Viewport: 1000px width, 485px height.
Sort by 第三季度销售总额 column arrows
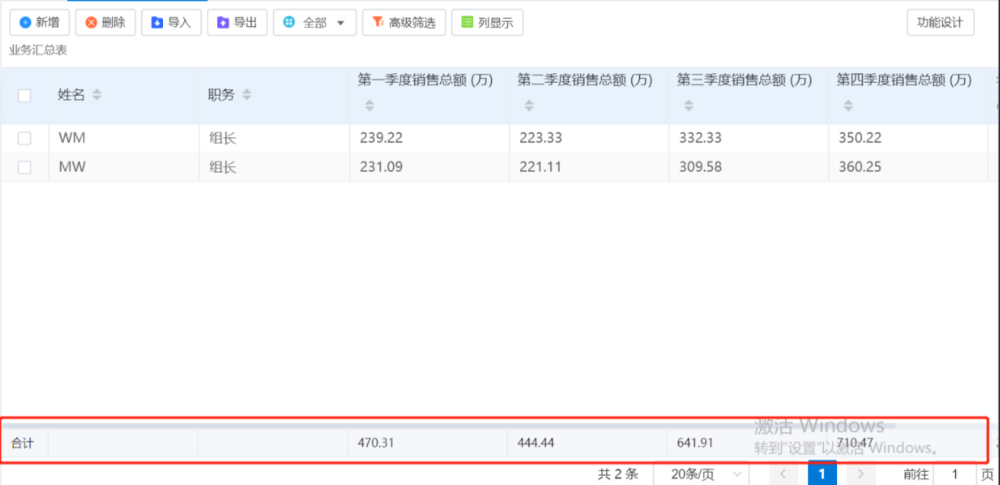pos(687,105)
